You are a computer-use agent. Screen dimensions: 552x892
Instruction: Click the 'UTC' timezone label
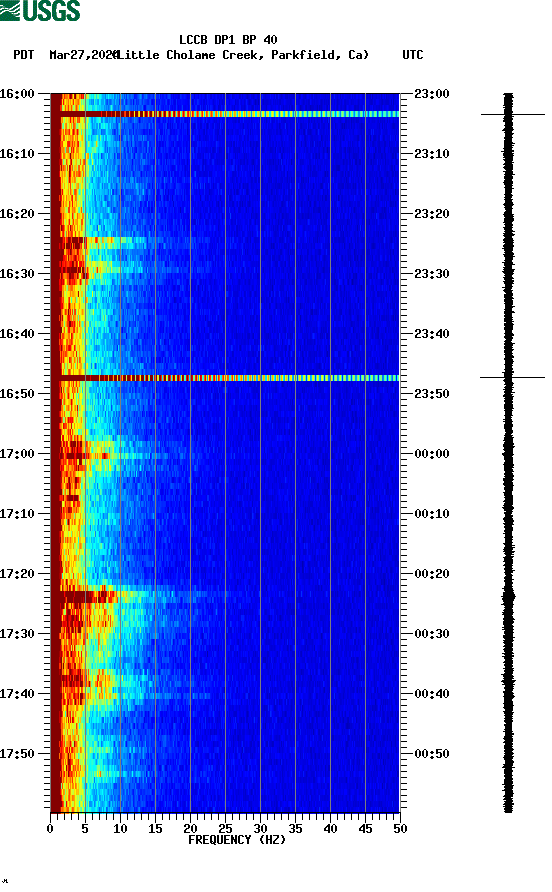pyautogui.click(x=413, y=55)
